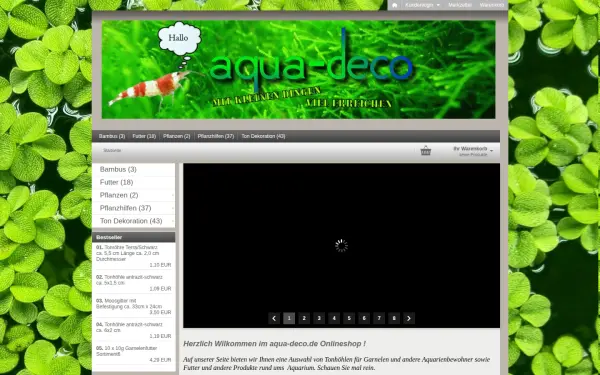Jump to slide 1
This screenshot has height=375, width=600.
[289, 318]
